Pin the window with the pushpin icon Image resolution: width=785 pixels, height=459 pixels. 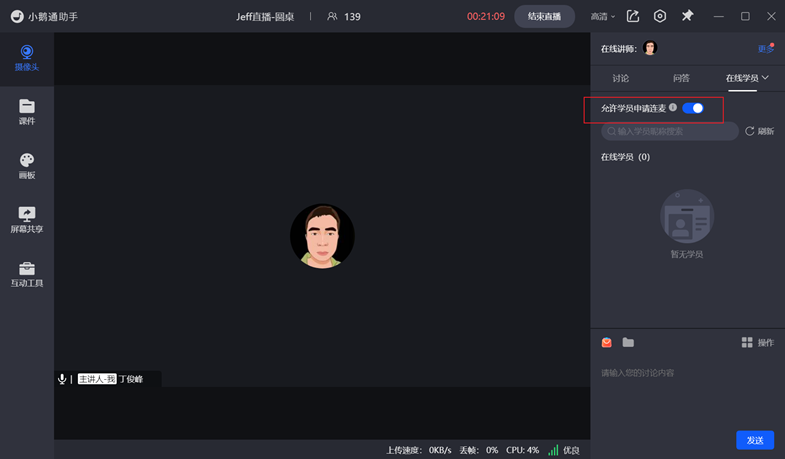pos(687,16)
